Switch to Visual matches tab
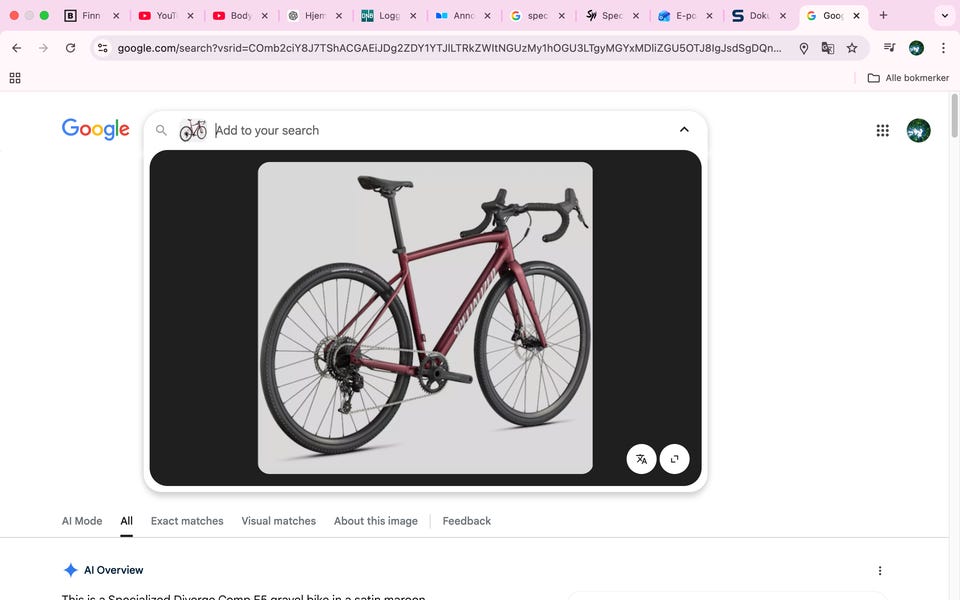 click(279, 521)
